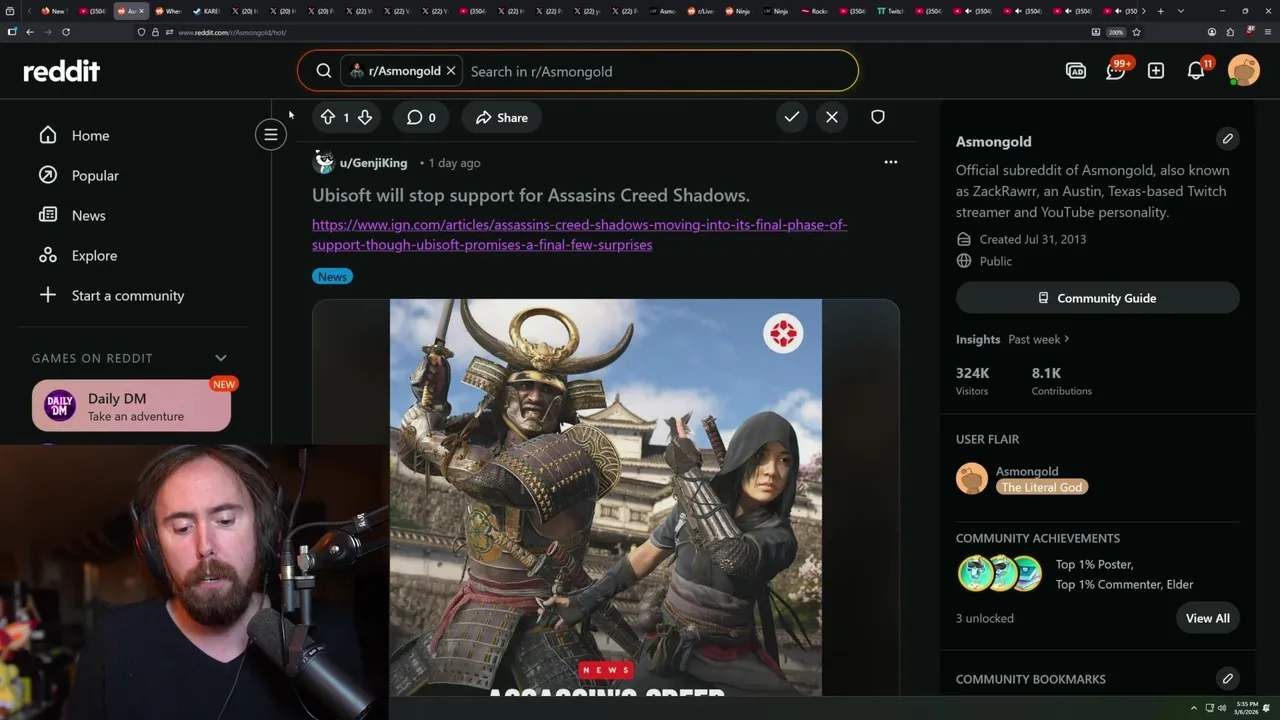The image size is (1280, 720).
Task: Approve the post with the checkmark
Action: click(x=792, y=117)
